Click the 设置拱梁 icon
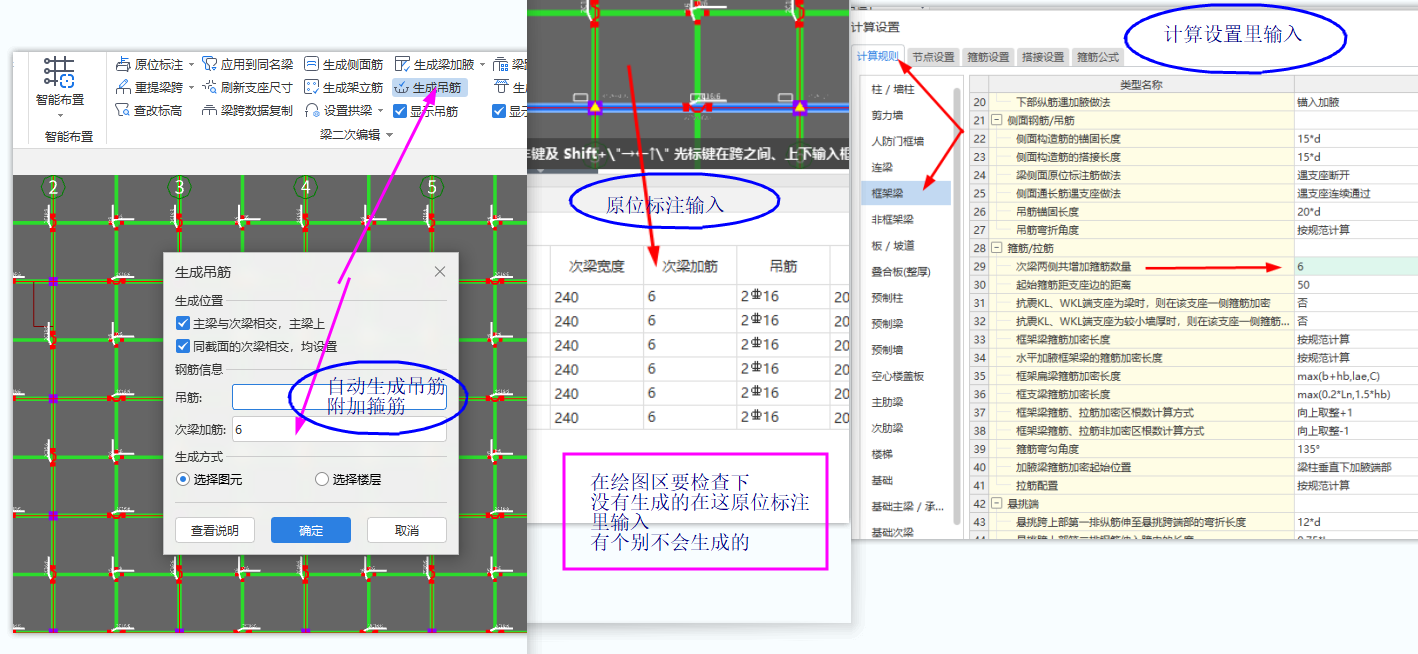 pyautogui.click(x=311, y=110)
